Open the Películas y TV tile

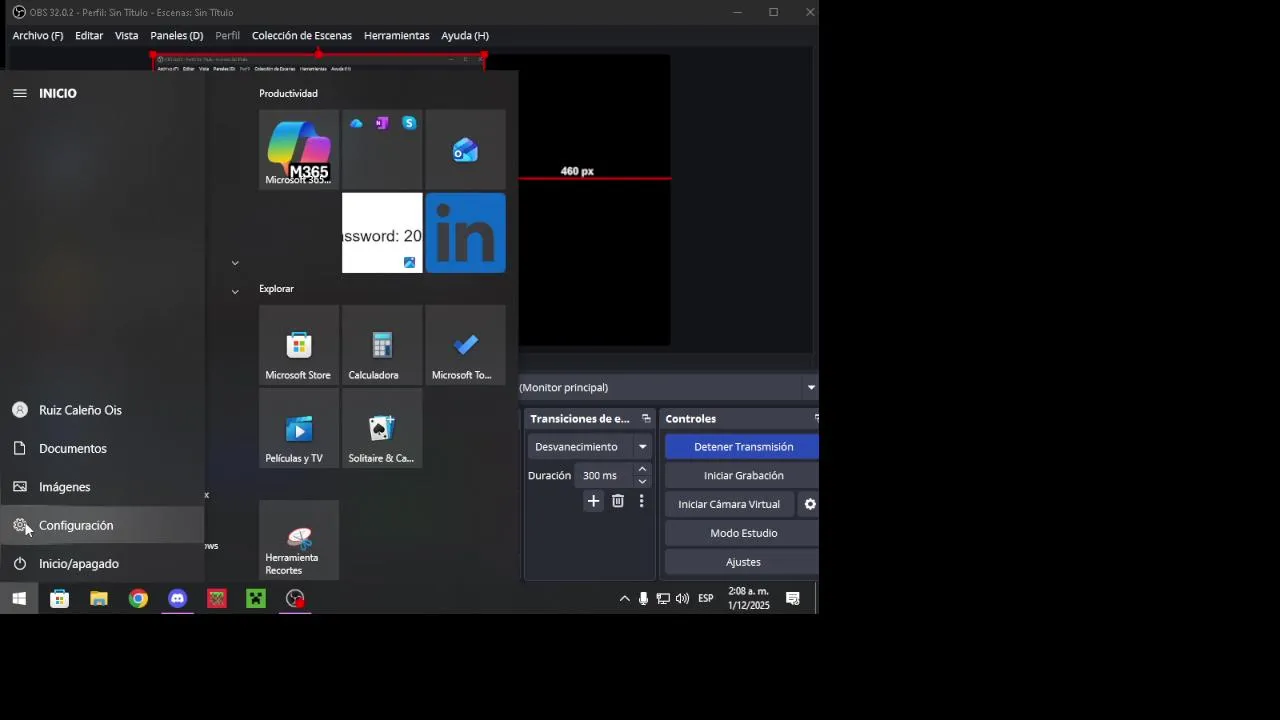point(298,428)
